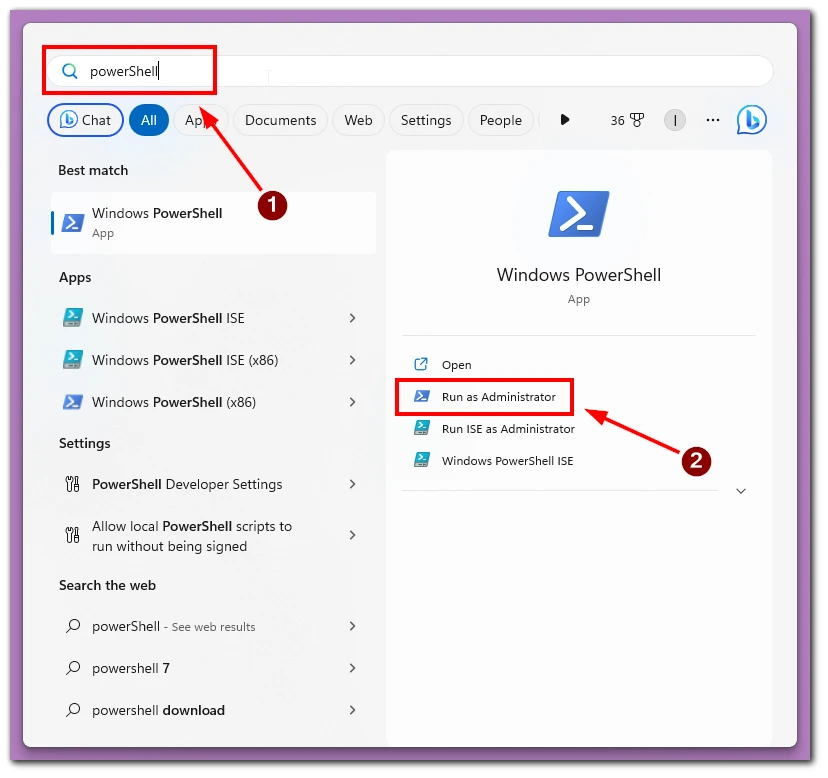Choose Open in the preview pane

[x=456, y=365]
